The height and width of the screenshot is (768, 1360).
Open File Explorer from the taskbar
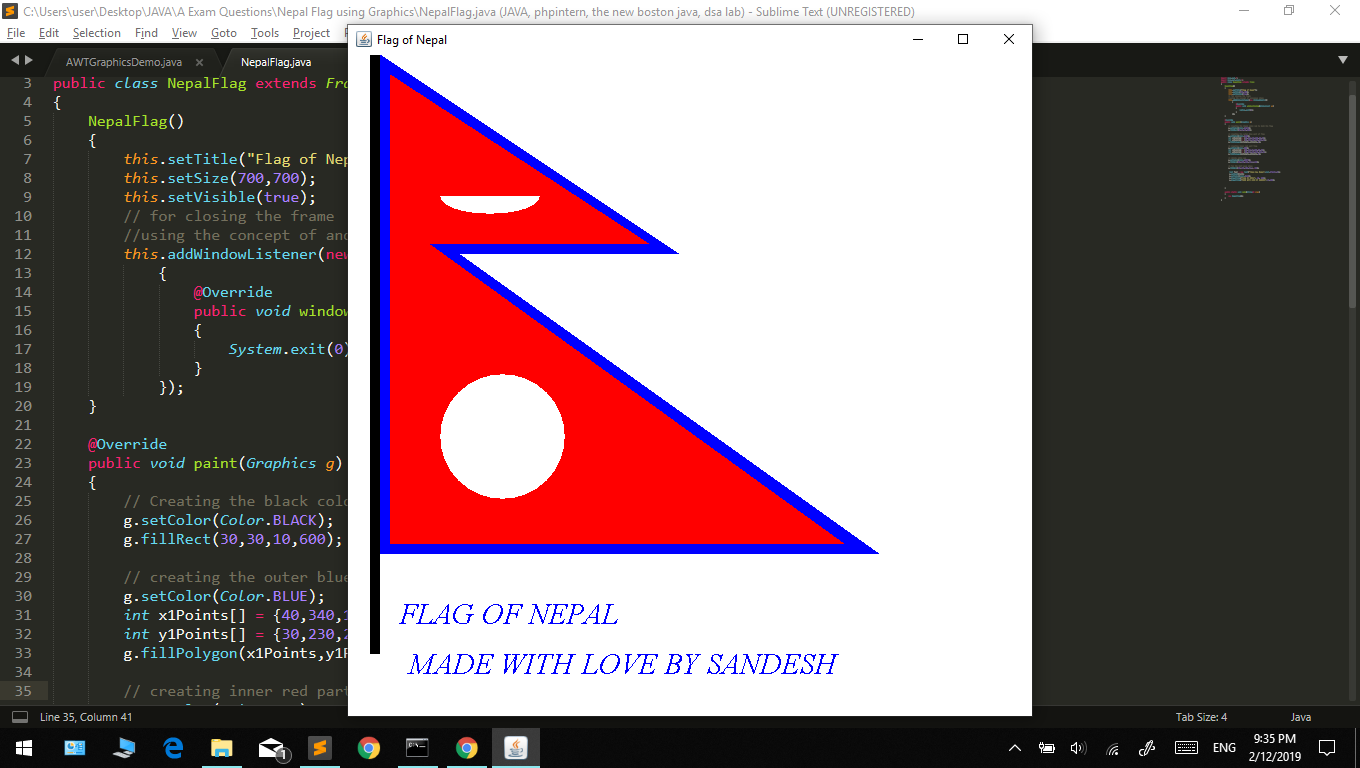pos(222,747)
